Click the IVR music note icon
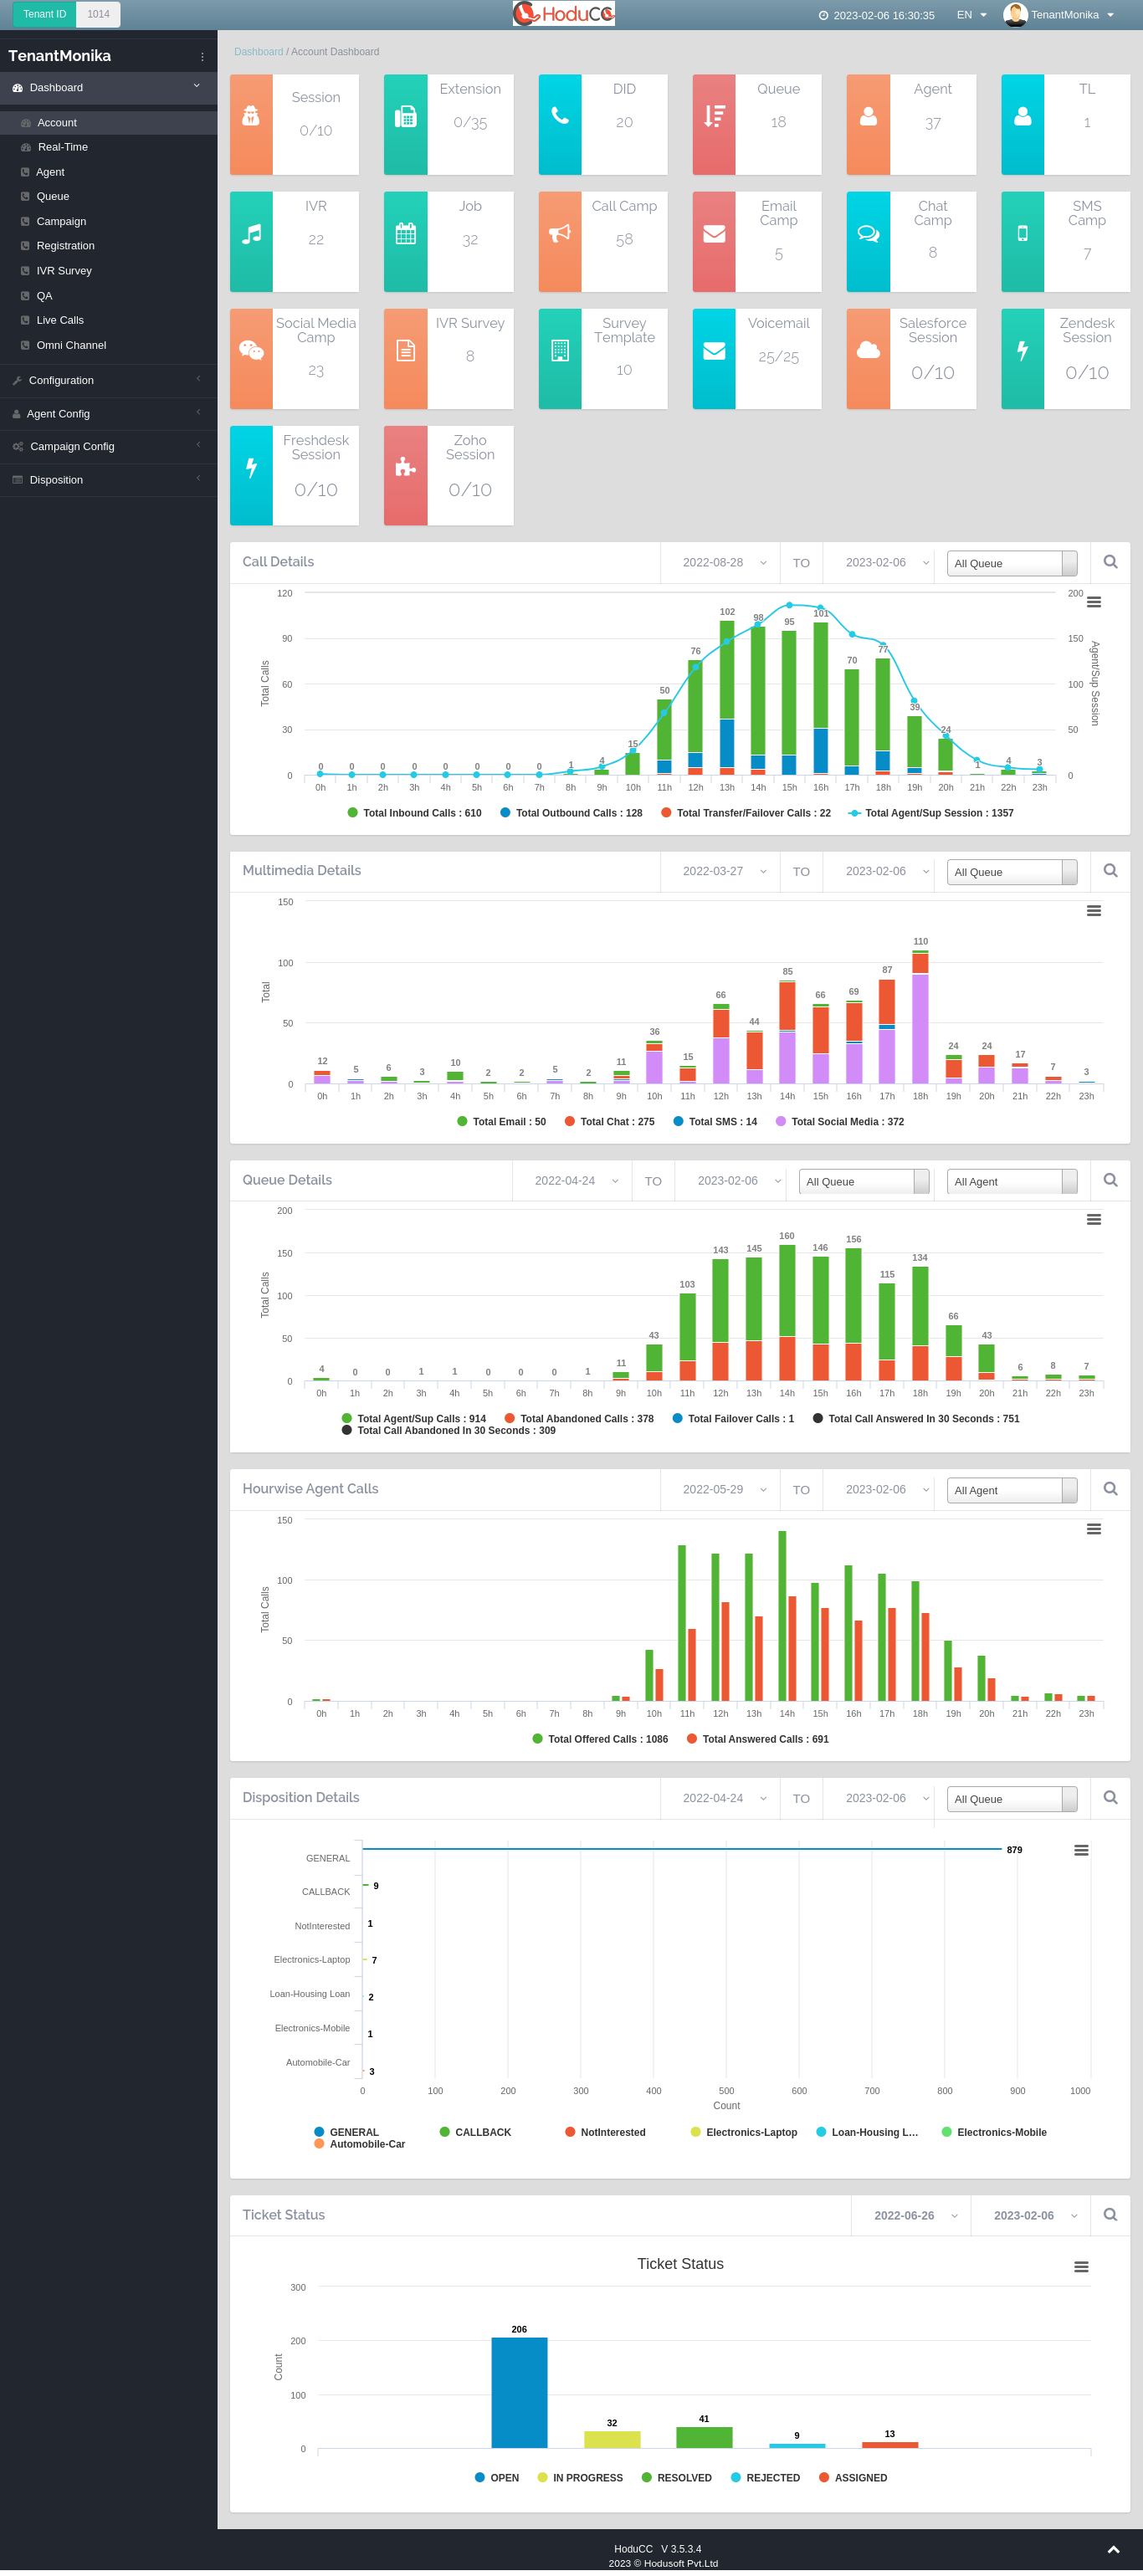Image resolution: width=1143 pixels, height=2576 pixels. [251, 234]
